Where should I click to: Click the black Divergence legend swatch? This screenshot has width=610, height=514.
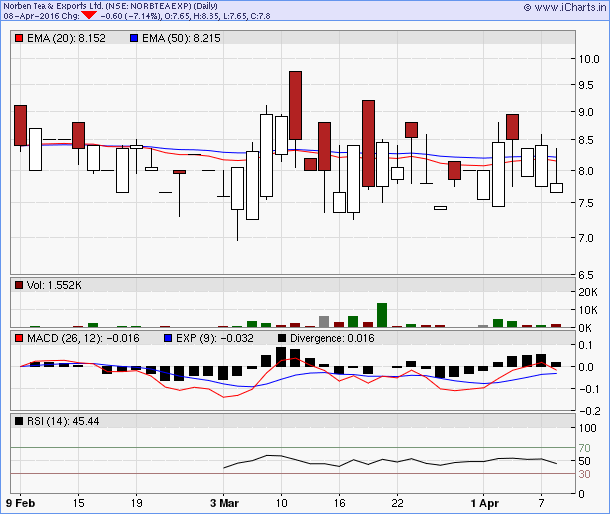click(x=282, y=338)
